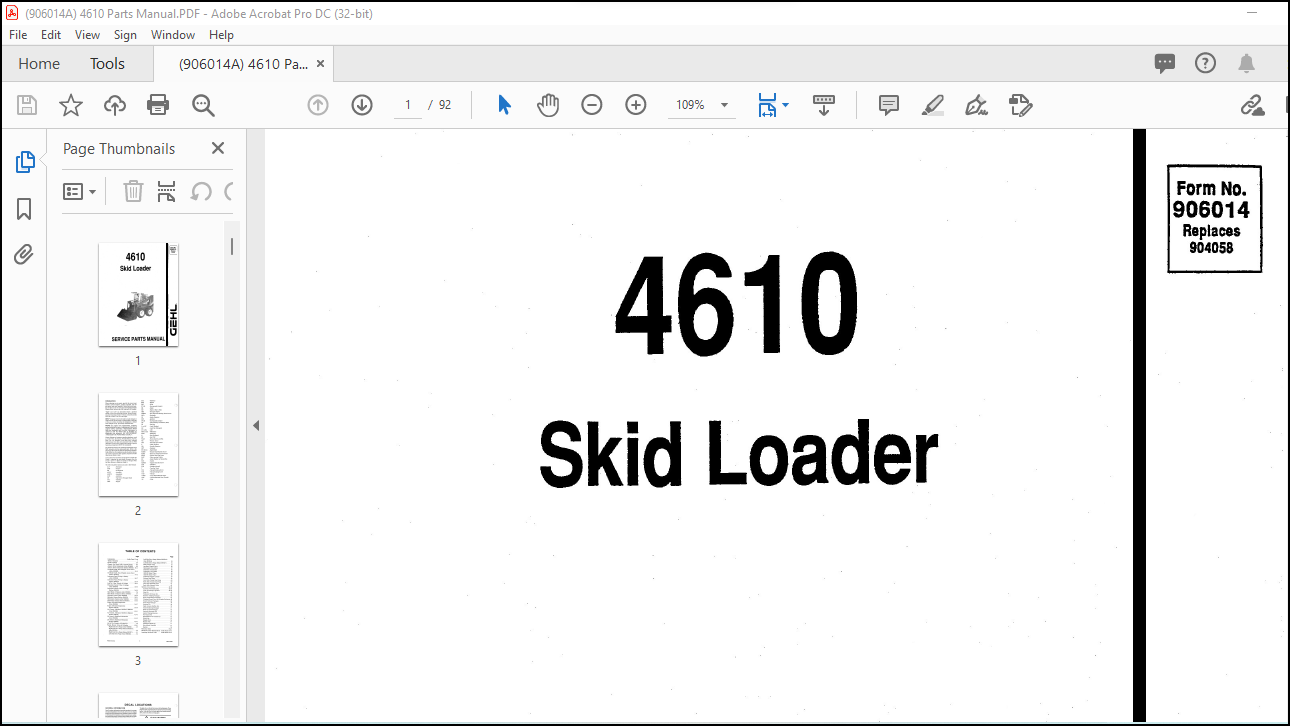Click the '/ 92' total pages text

click(x=440, y=105)
